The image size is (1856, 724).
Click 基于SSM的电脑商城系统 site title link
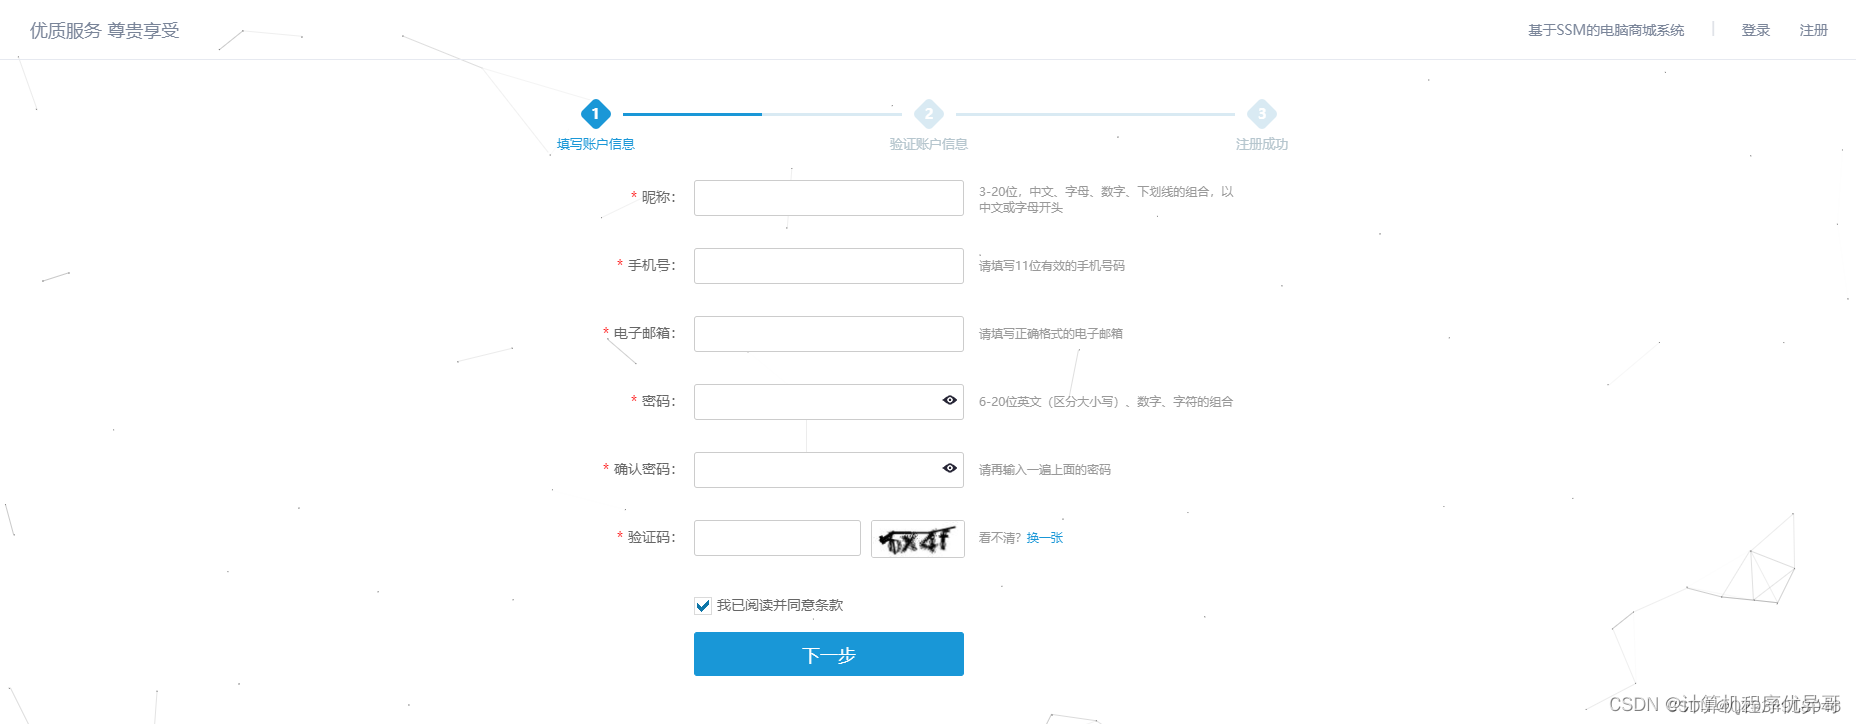pyautogui.click(x=1606, y=30)
